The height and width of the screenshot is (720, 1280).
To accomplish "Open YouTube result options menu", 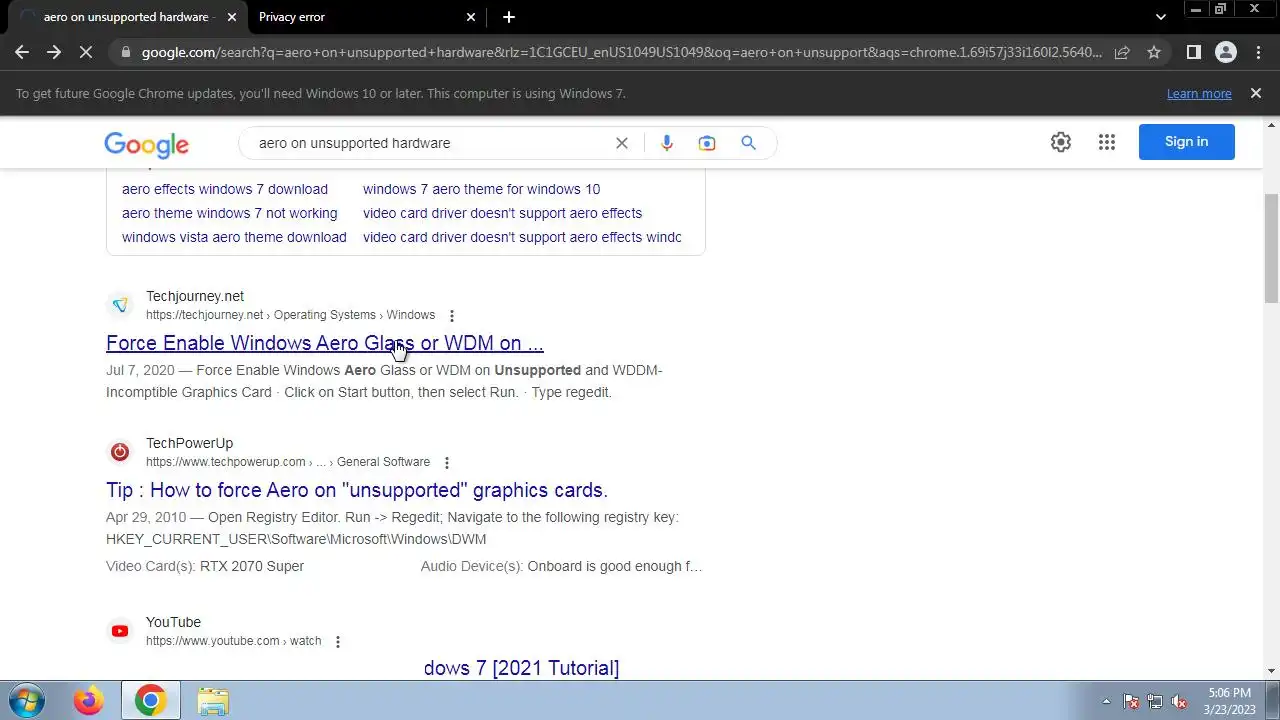I will pyautogui.click(x=338, y=642).
